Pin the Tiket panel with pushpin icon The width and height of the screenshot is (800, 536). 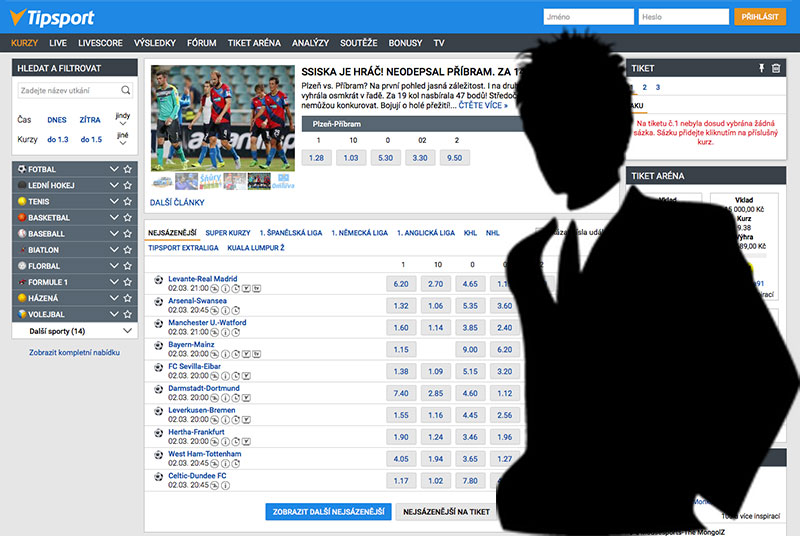[761, 68]
